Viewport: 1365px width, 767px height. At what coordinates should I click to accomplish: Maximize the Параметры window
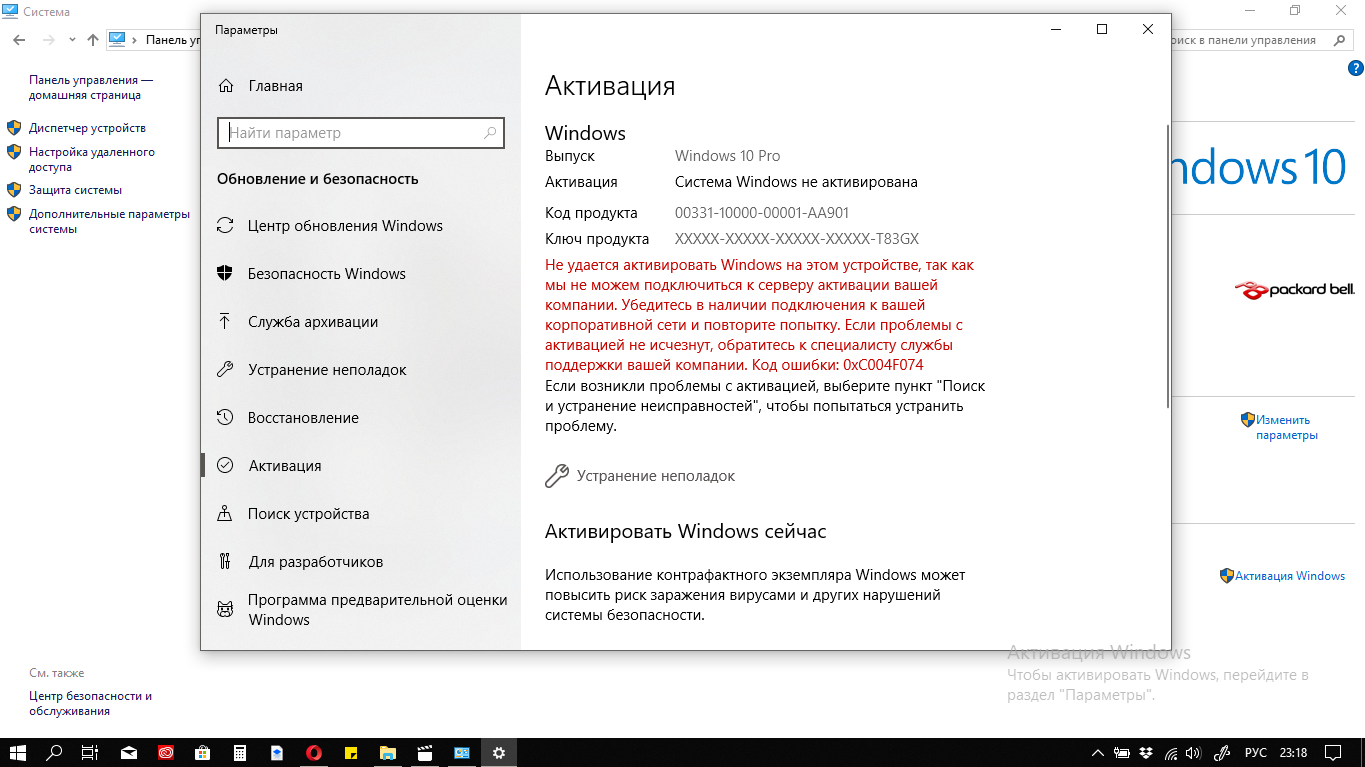coord(1102,30)
